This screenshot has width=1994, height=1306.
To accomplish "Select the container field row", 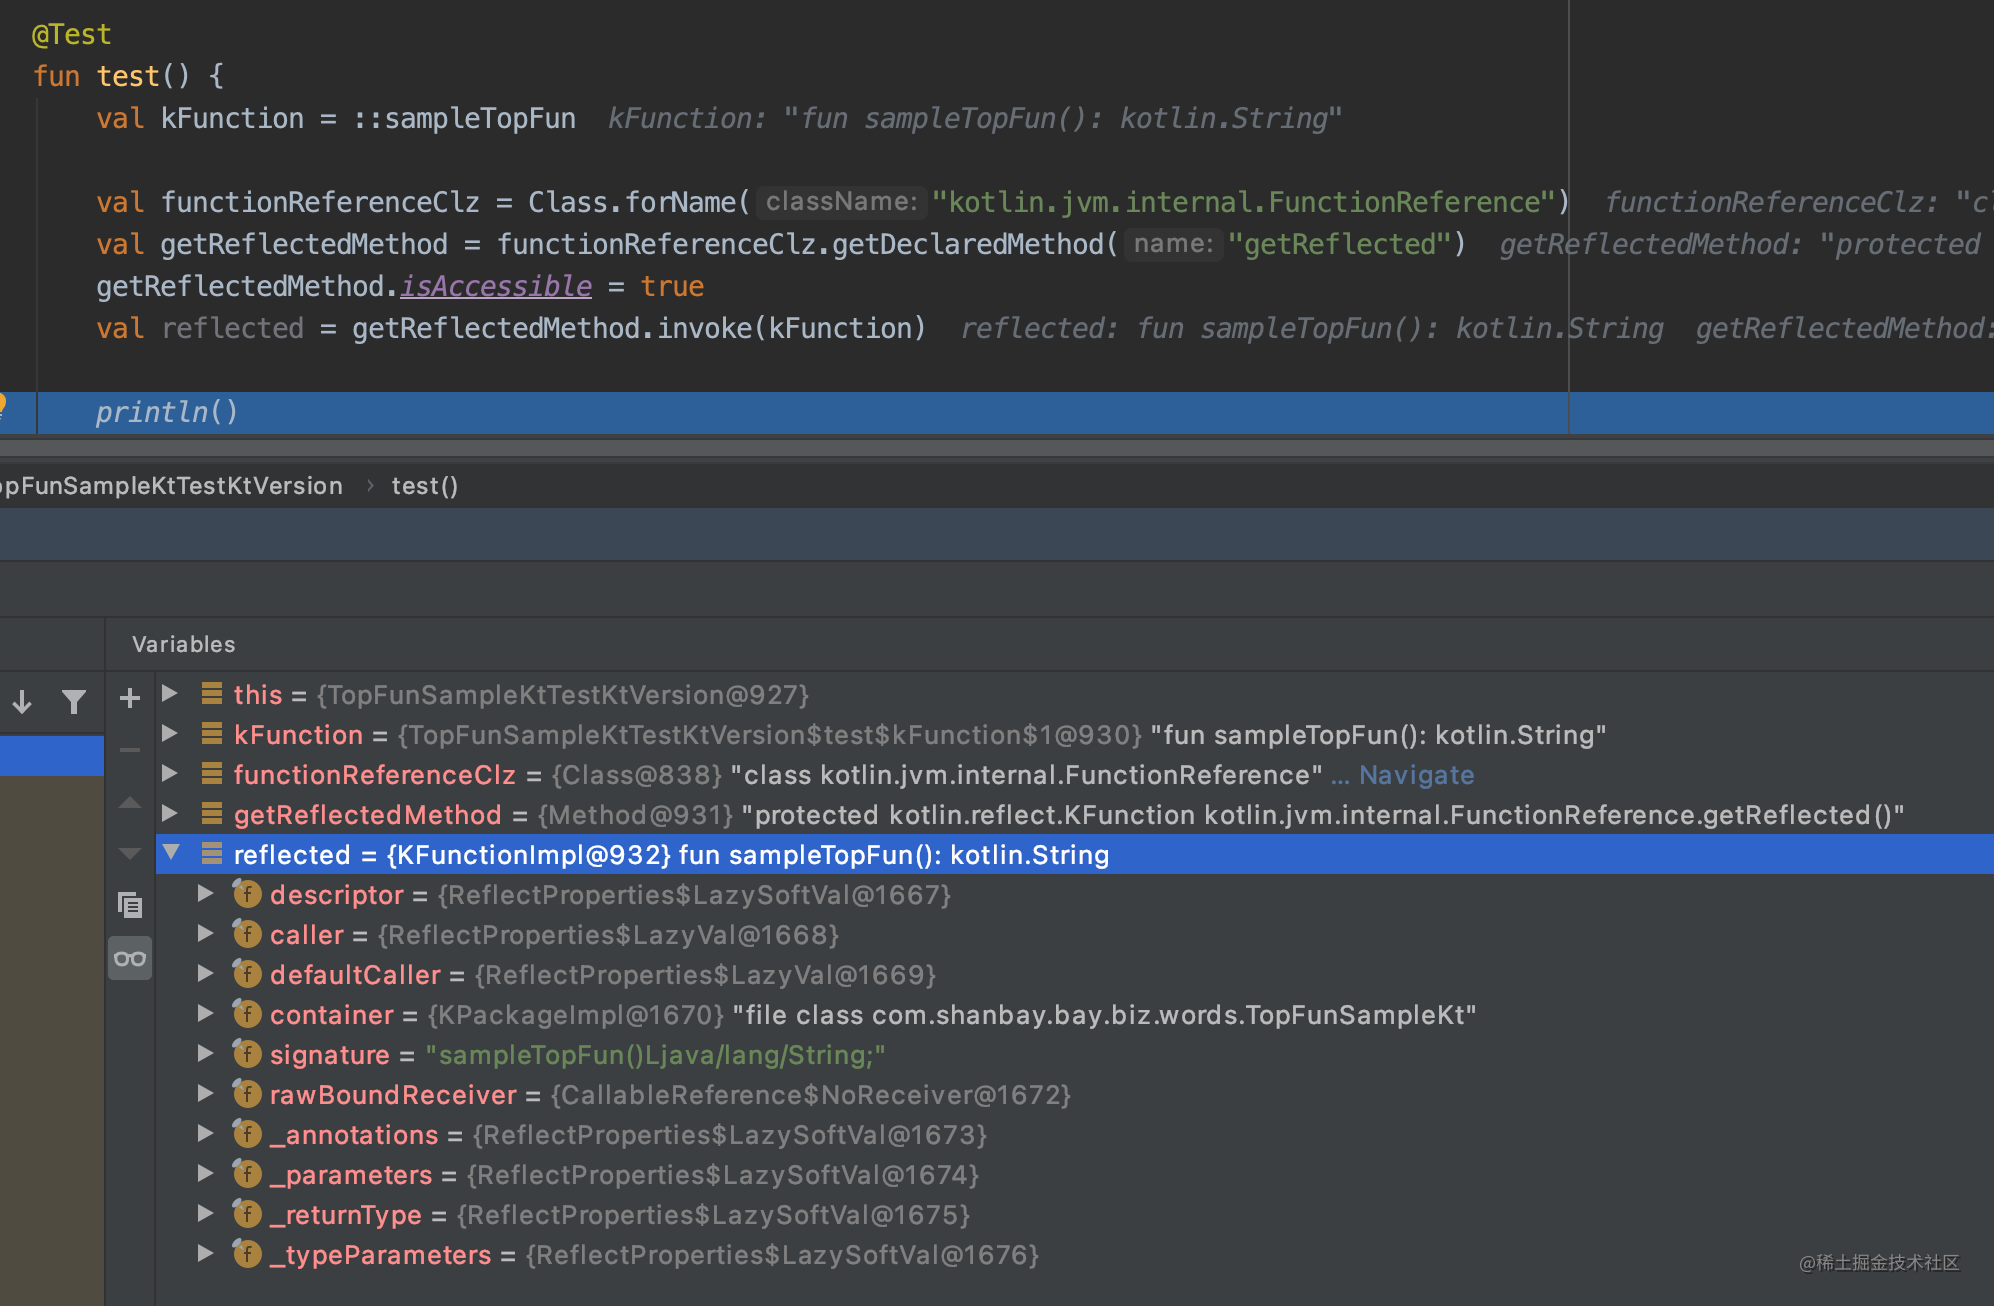I will point(331,1015).
